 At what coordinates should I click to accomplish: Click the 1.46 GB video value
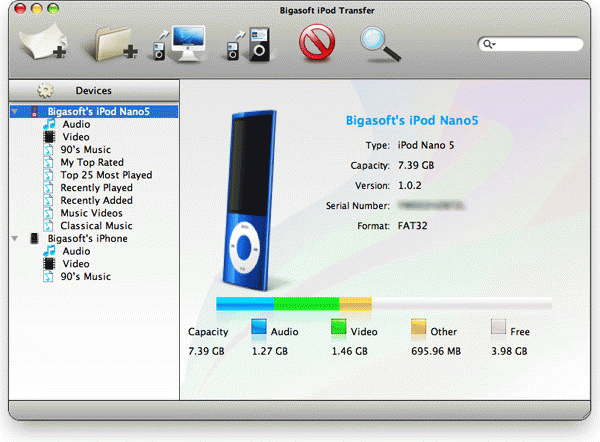349,351
